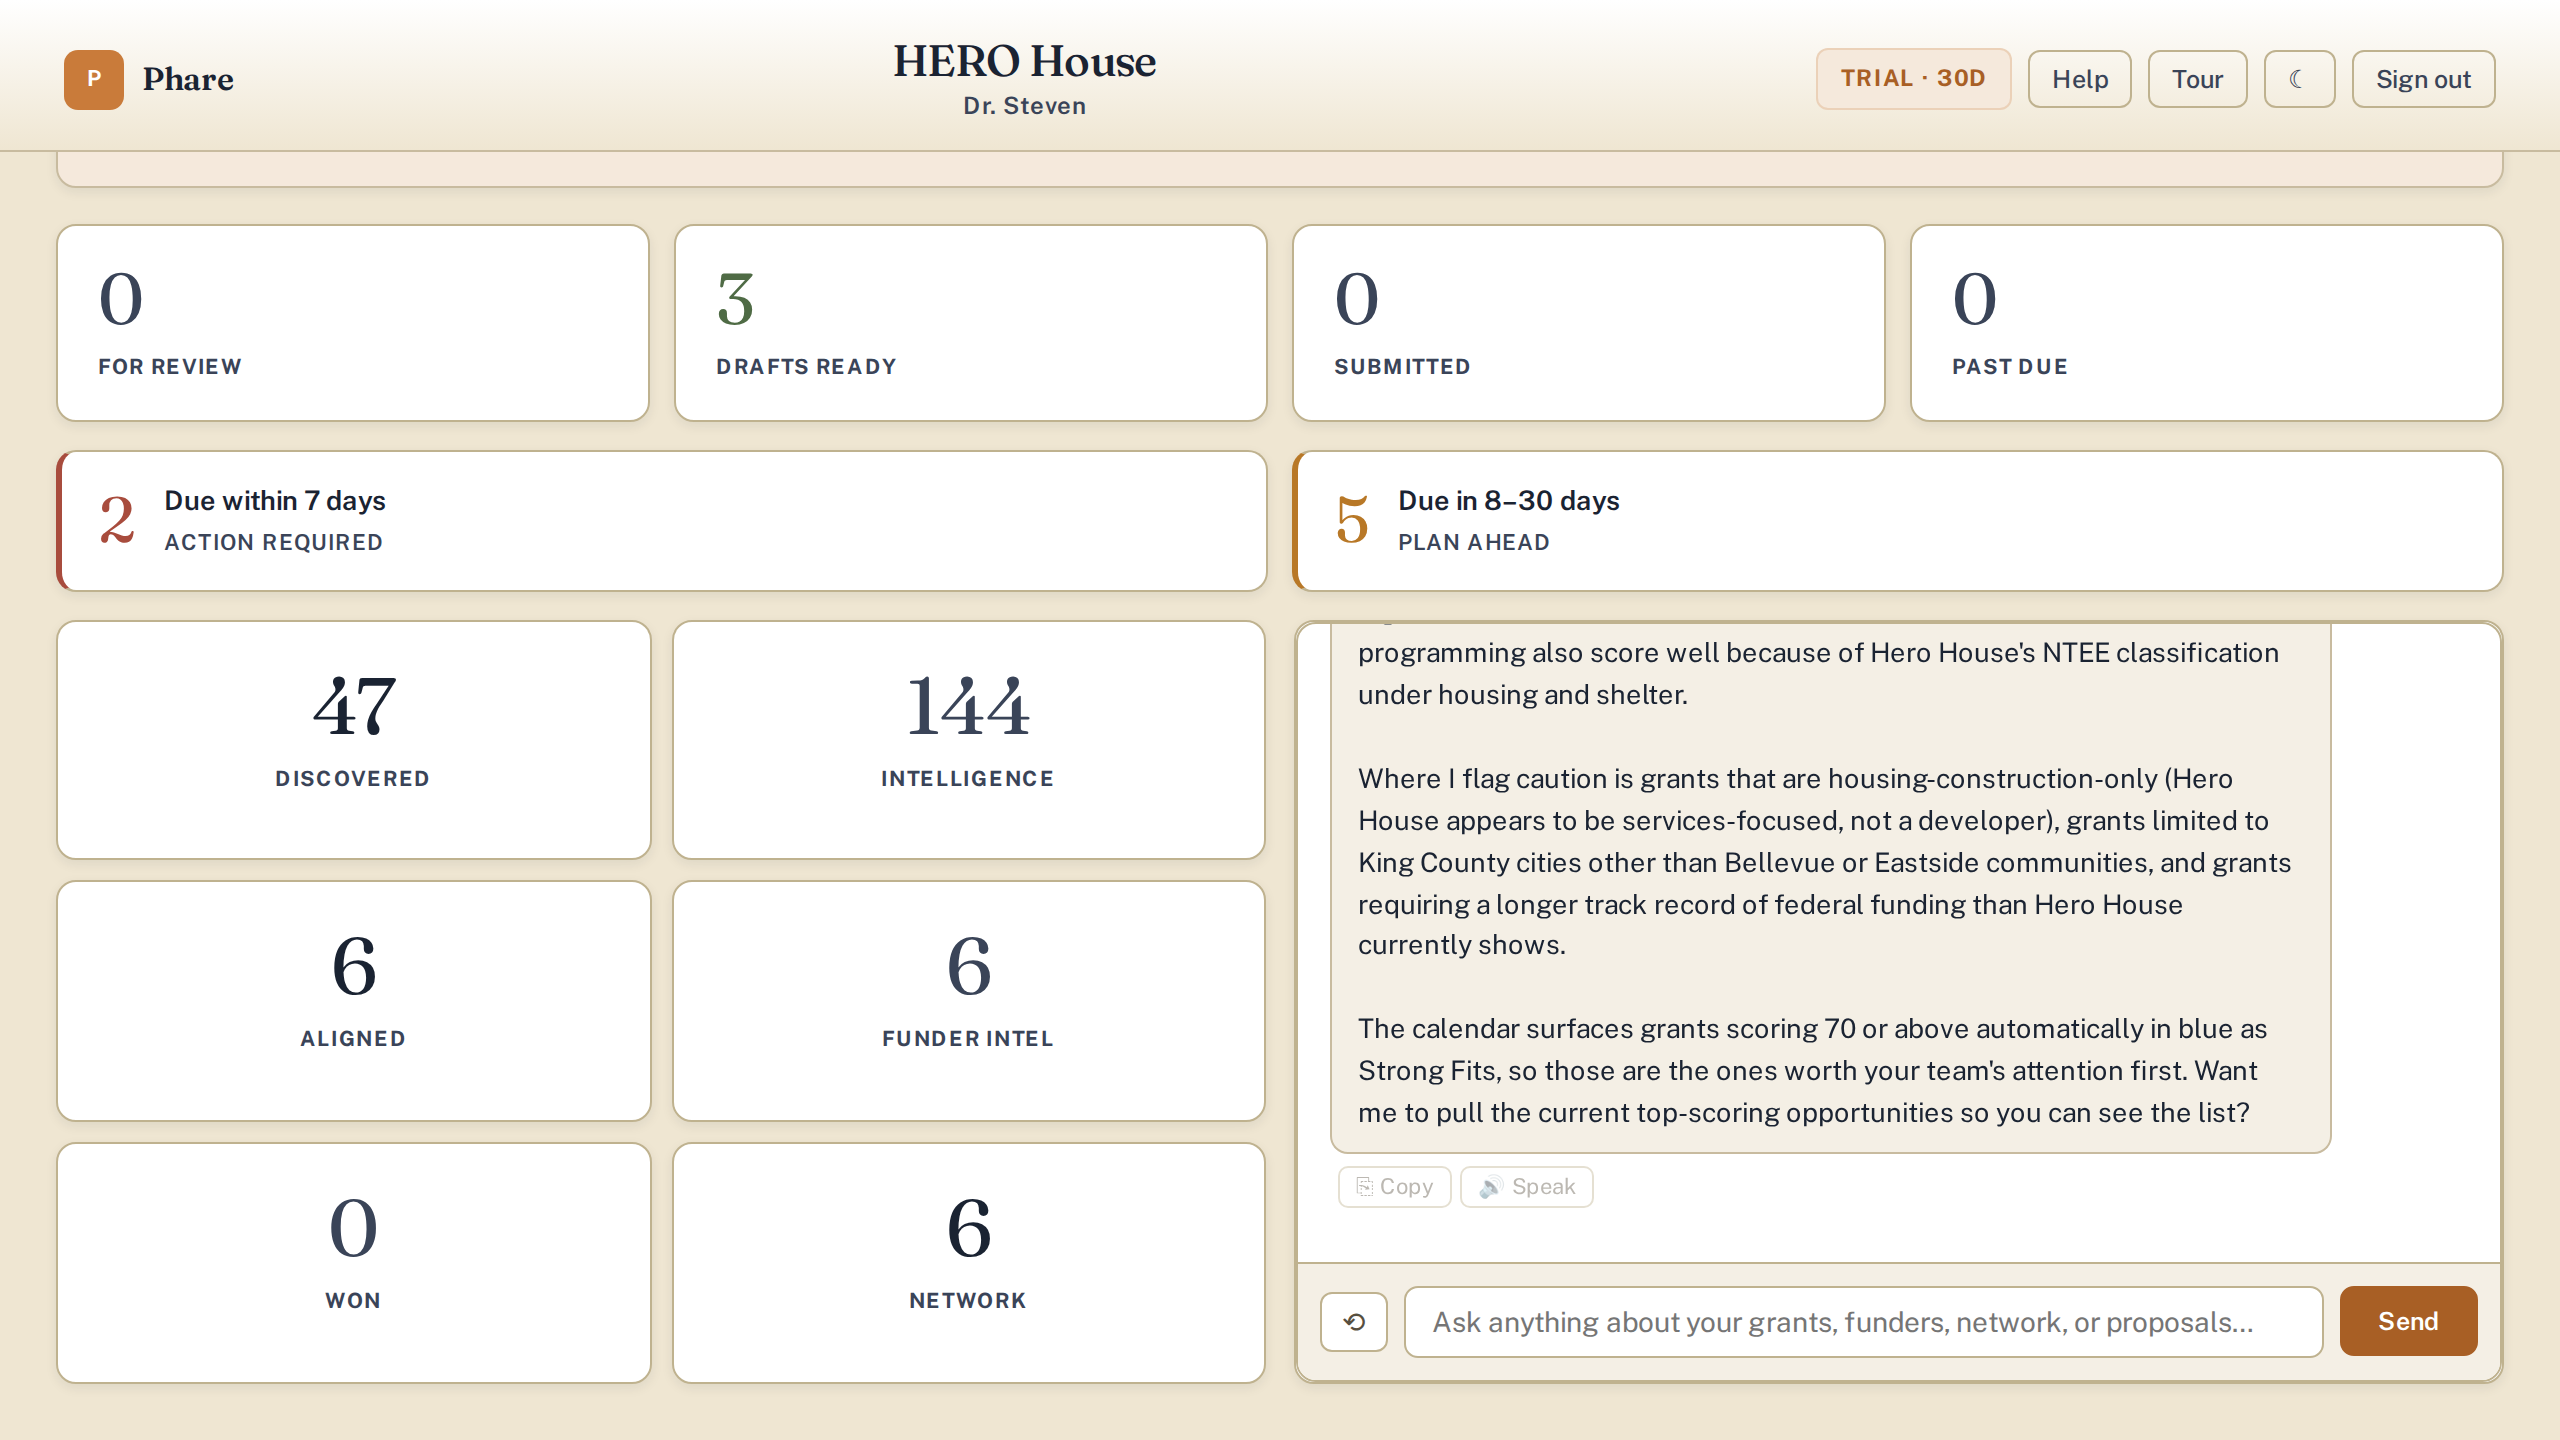Click the HERO House title
2560x1440 pixels.
pyautogui.click(x=1024, y=61)
